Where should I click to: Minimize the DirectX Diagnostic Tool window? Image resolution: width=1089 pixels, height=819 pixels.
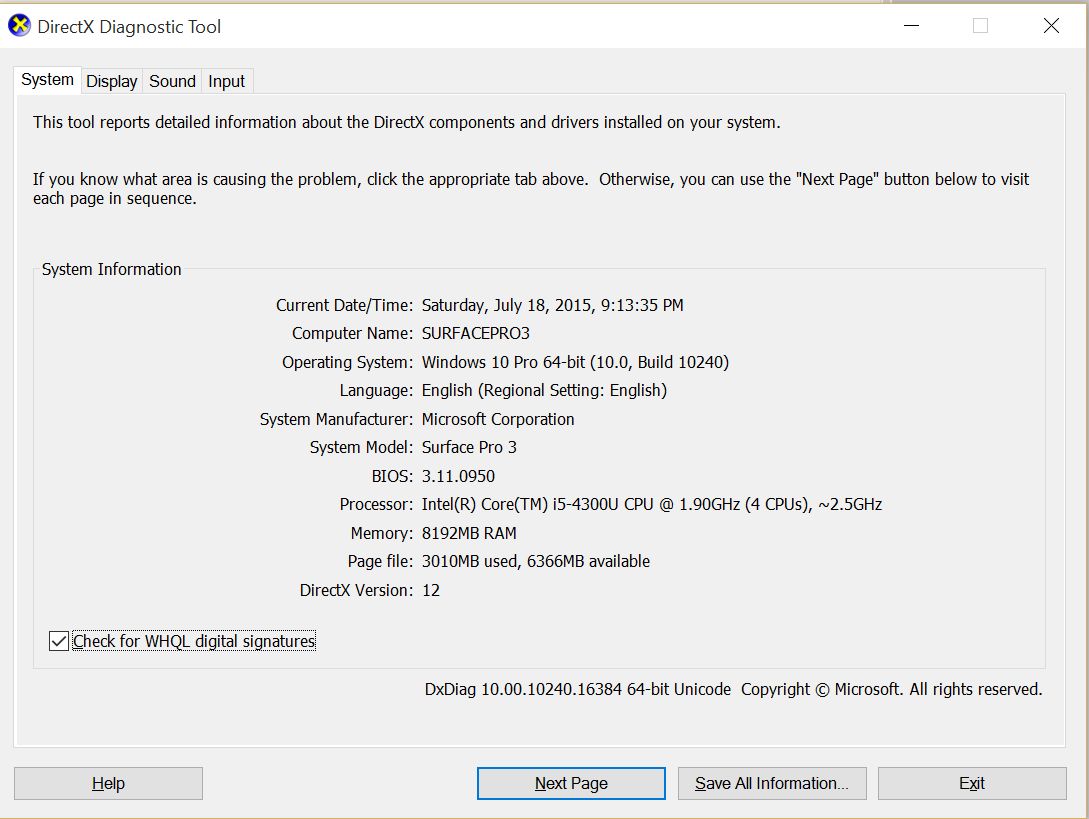(911, 26)
